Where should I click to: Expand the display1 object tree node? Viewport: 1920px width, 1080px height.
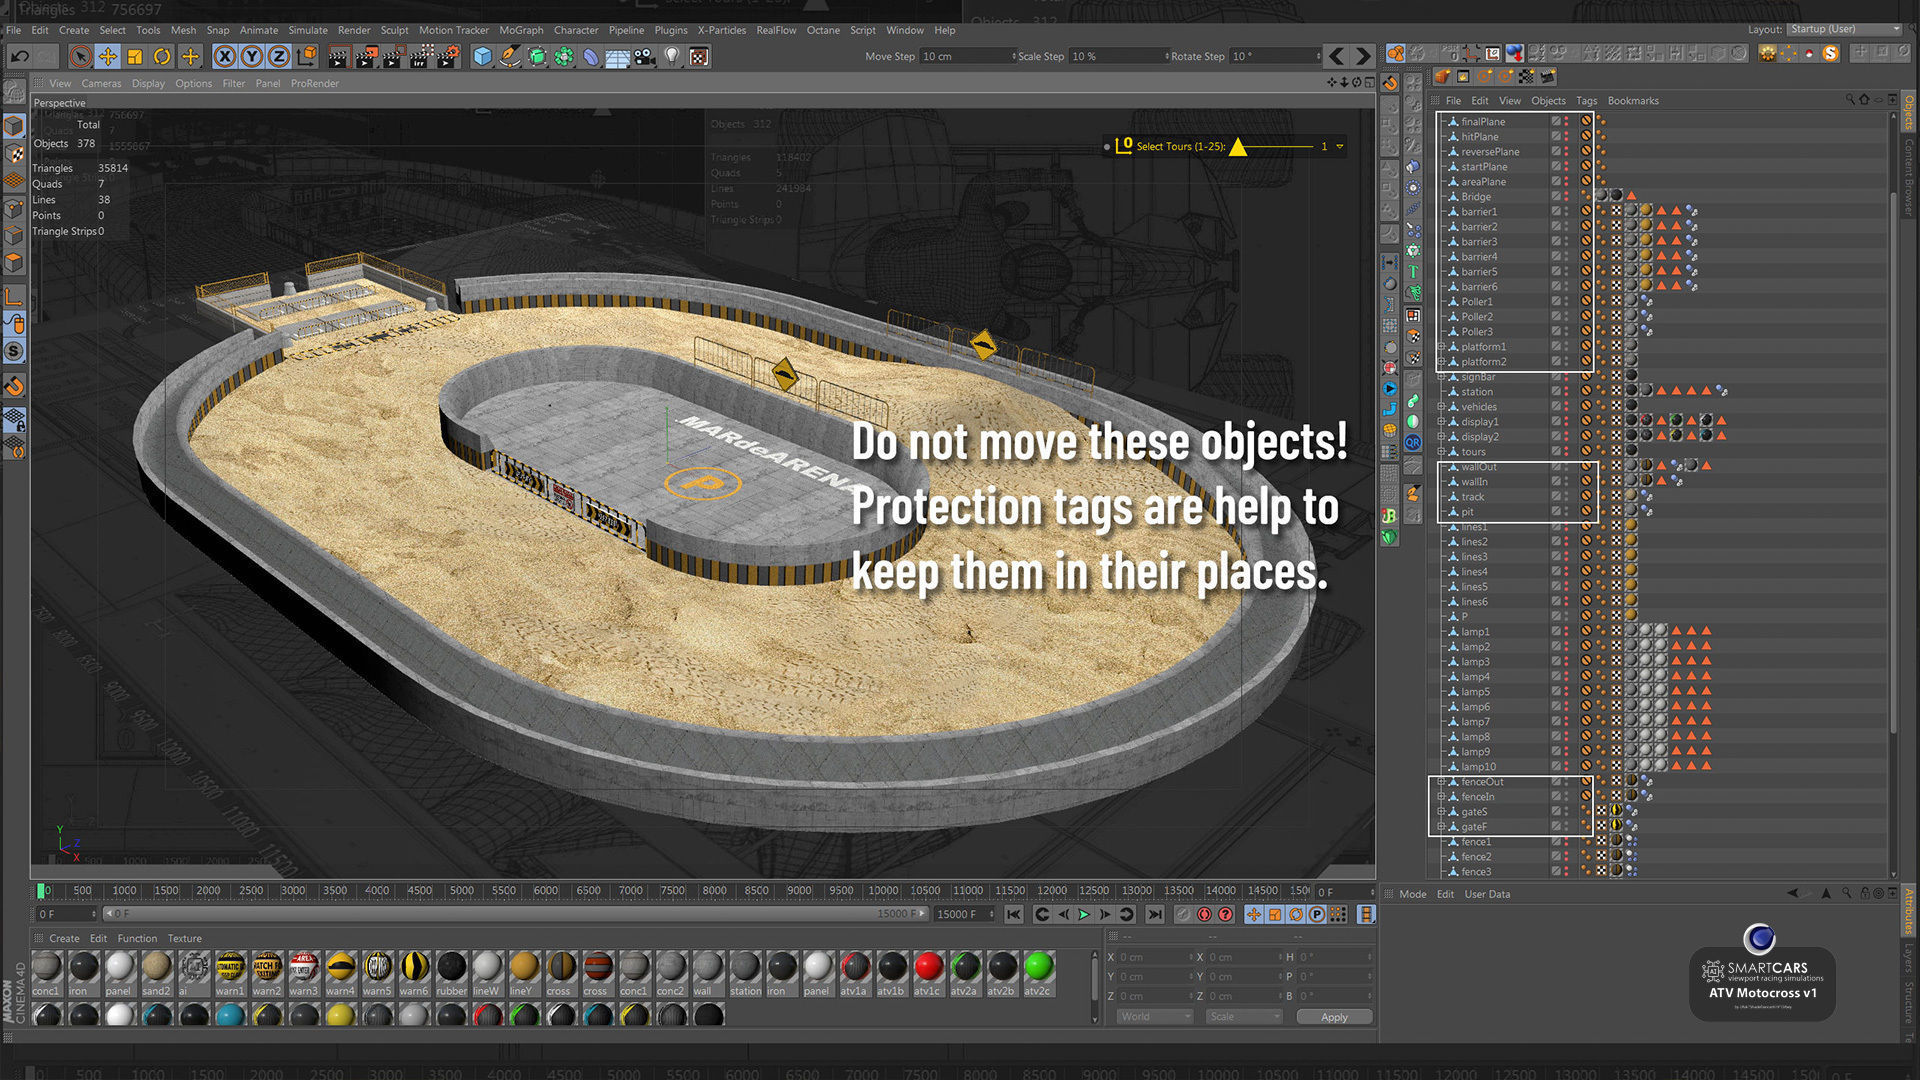(1441, 422)
